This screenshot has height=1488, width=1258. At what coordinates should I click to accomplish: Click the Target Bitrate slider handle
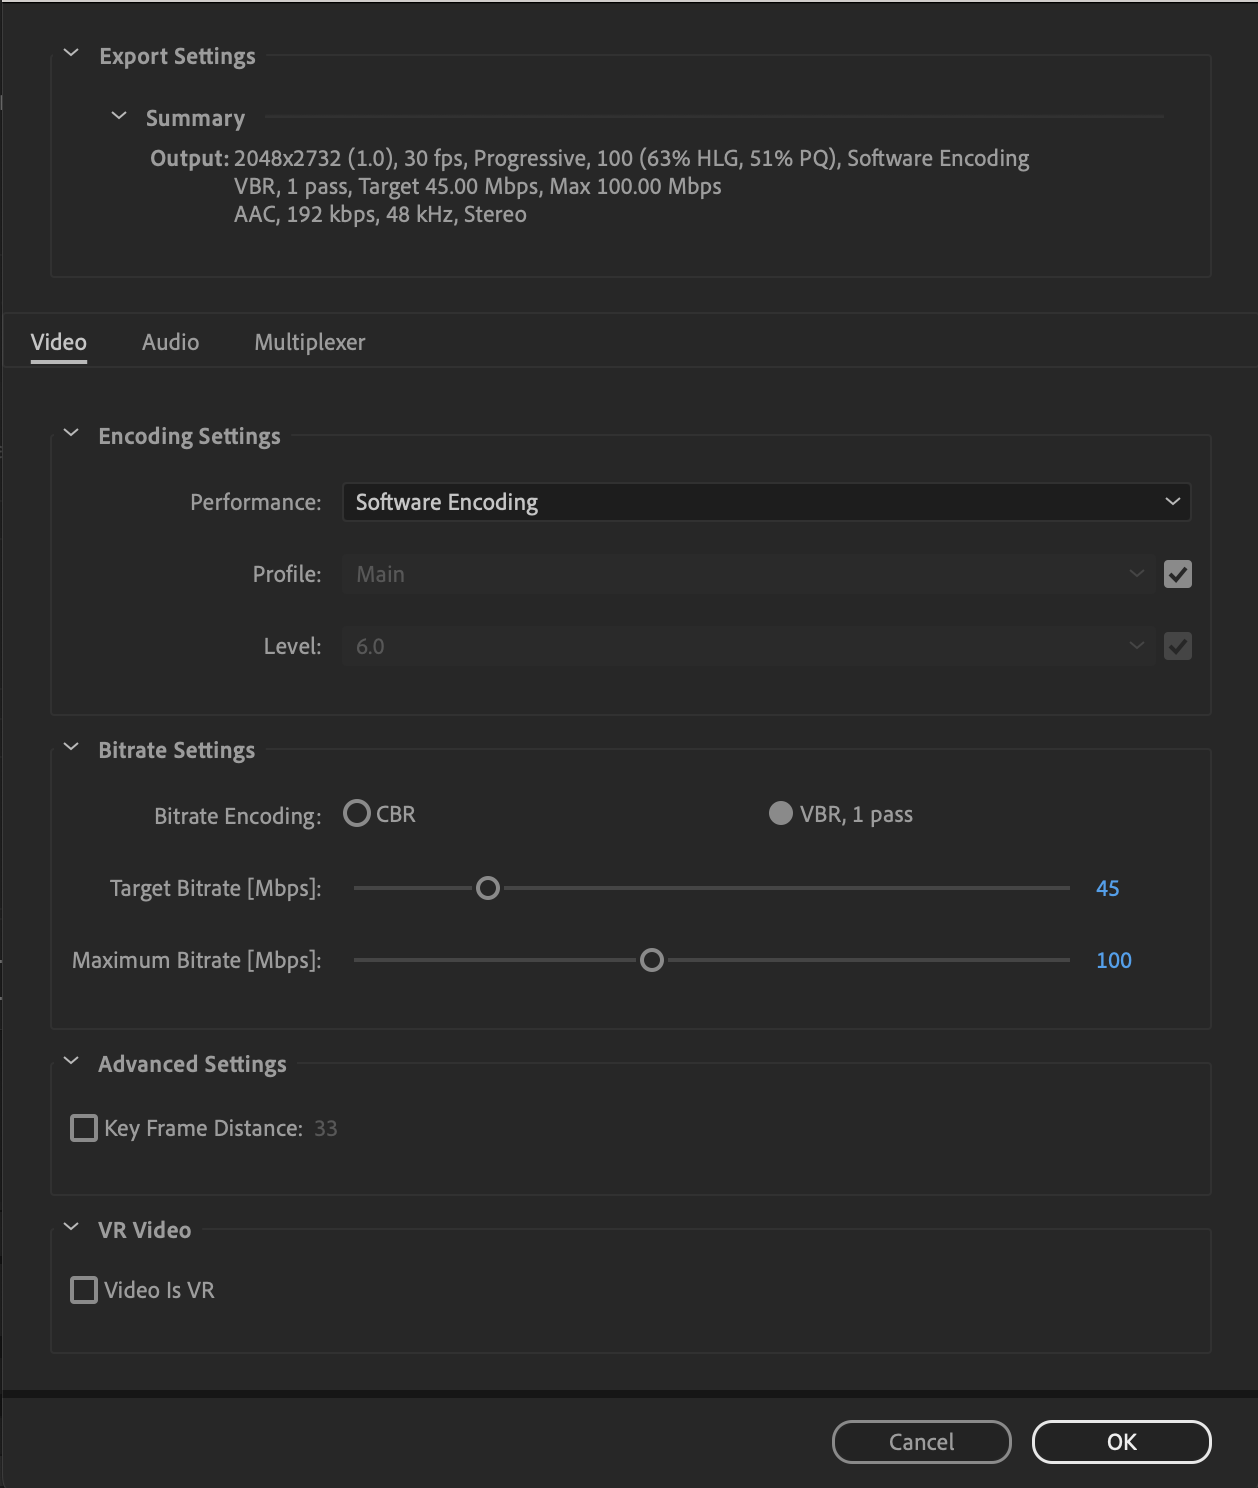(x=488, y=888)
